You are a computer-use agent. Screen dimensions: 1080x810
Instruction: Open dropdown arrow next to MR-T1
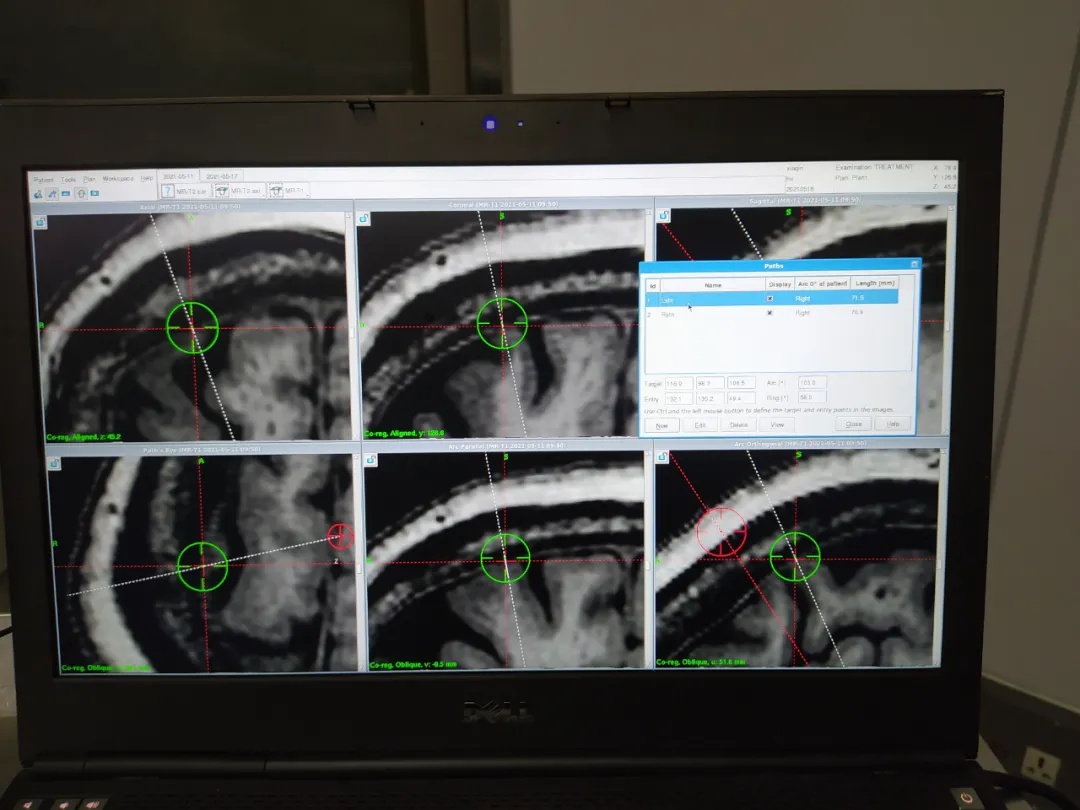click(x=307, y=196)
